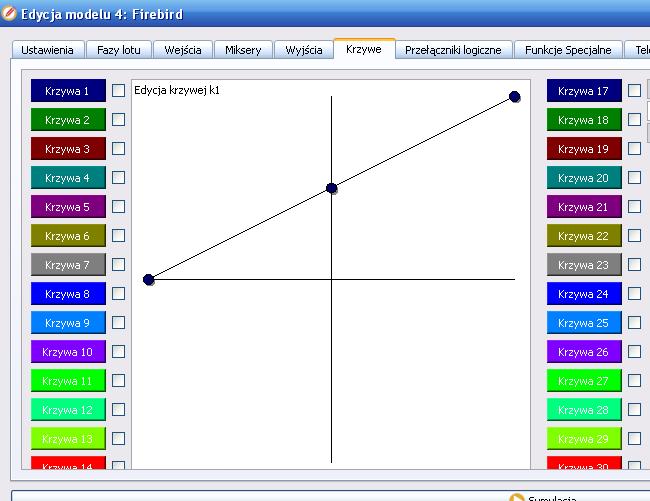Select the Krzywa 1 button
This screenshot has width=650, height=501.
(x=68, y=91)
